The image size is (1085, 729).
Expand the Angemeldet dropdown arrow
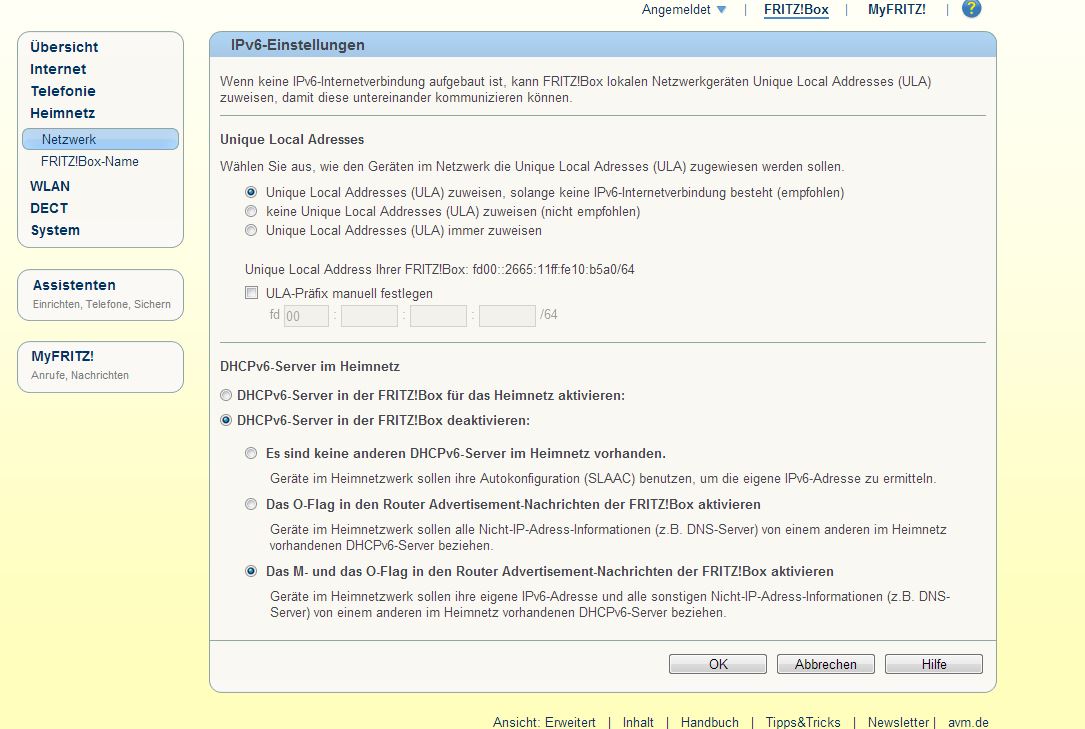[722, 10]
